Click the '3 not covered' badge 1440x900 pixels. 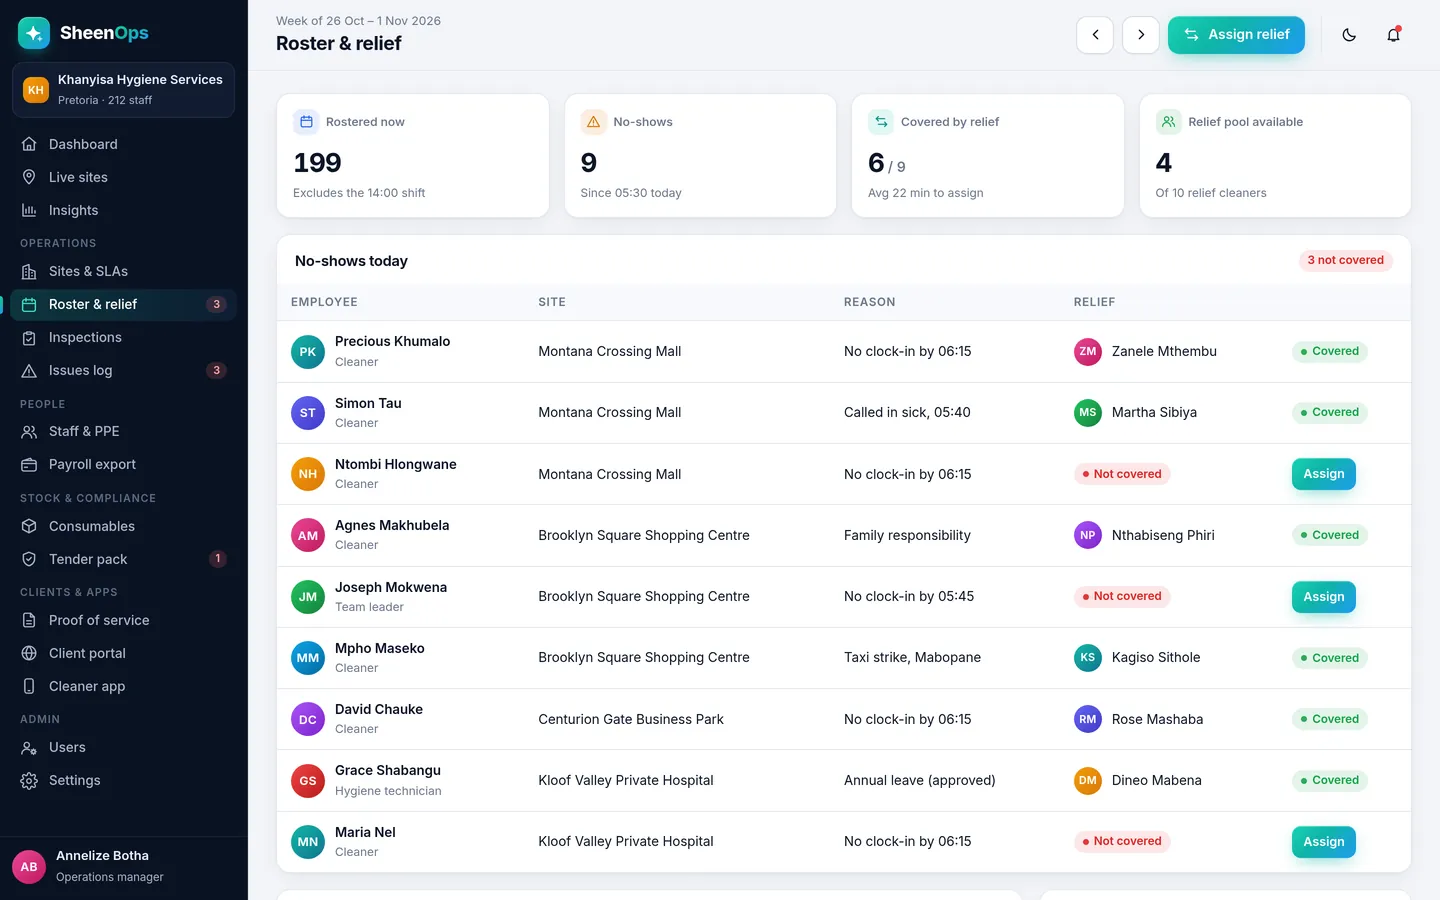(1346, 260)
